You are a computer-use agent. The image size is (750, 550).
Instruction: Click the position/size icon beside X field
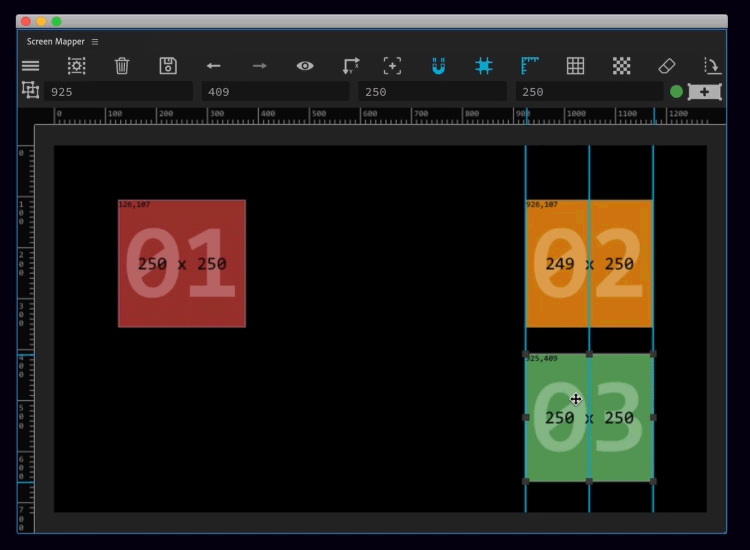pyautogui.click(x=30, y=90)
